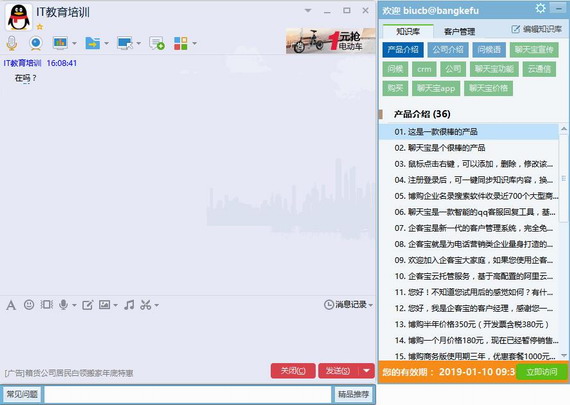Open the title bar dropdown triangle menu
Image resolution: width=570 pixels, height=405 pixels.
(308, 11)
